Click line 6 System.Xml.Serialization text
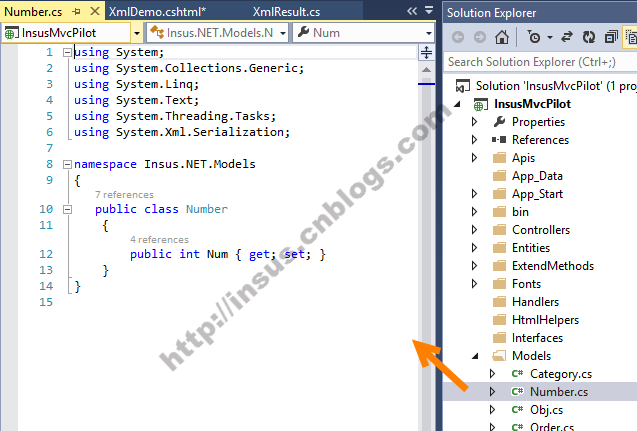 tap(202, 132)
